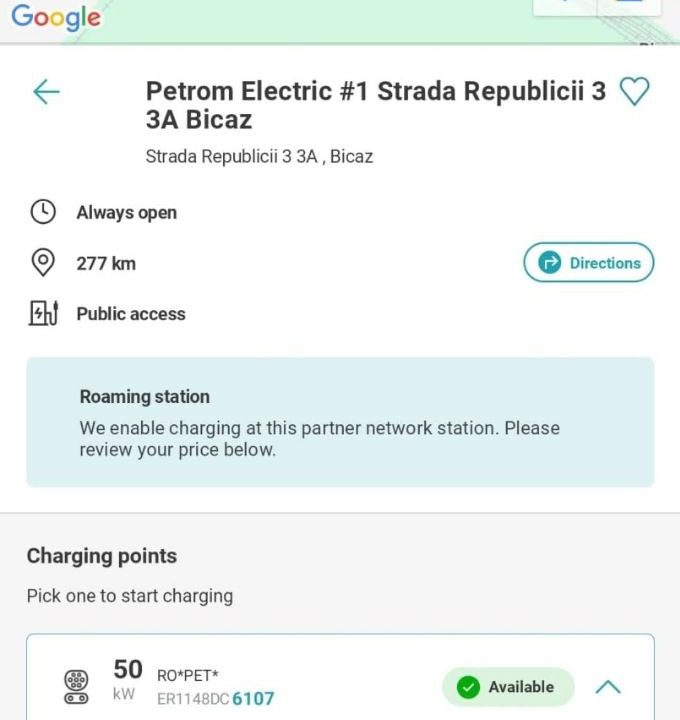This screenshot has height=720, width=680.
Task: Click the Google logo on the map
Action: point(56,17)
